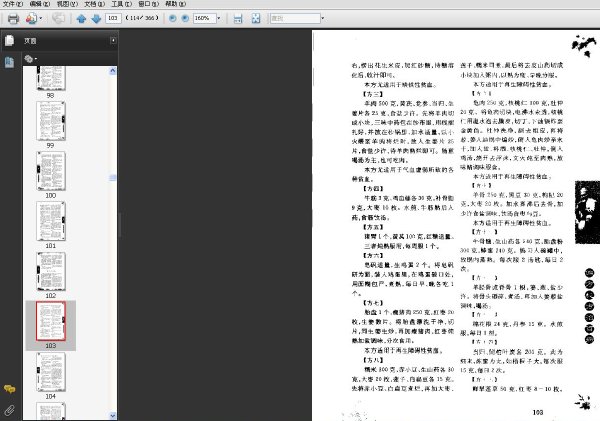
Task: Click the fit full page icon
Action: [x=256, y=18]
